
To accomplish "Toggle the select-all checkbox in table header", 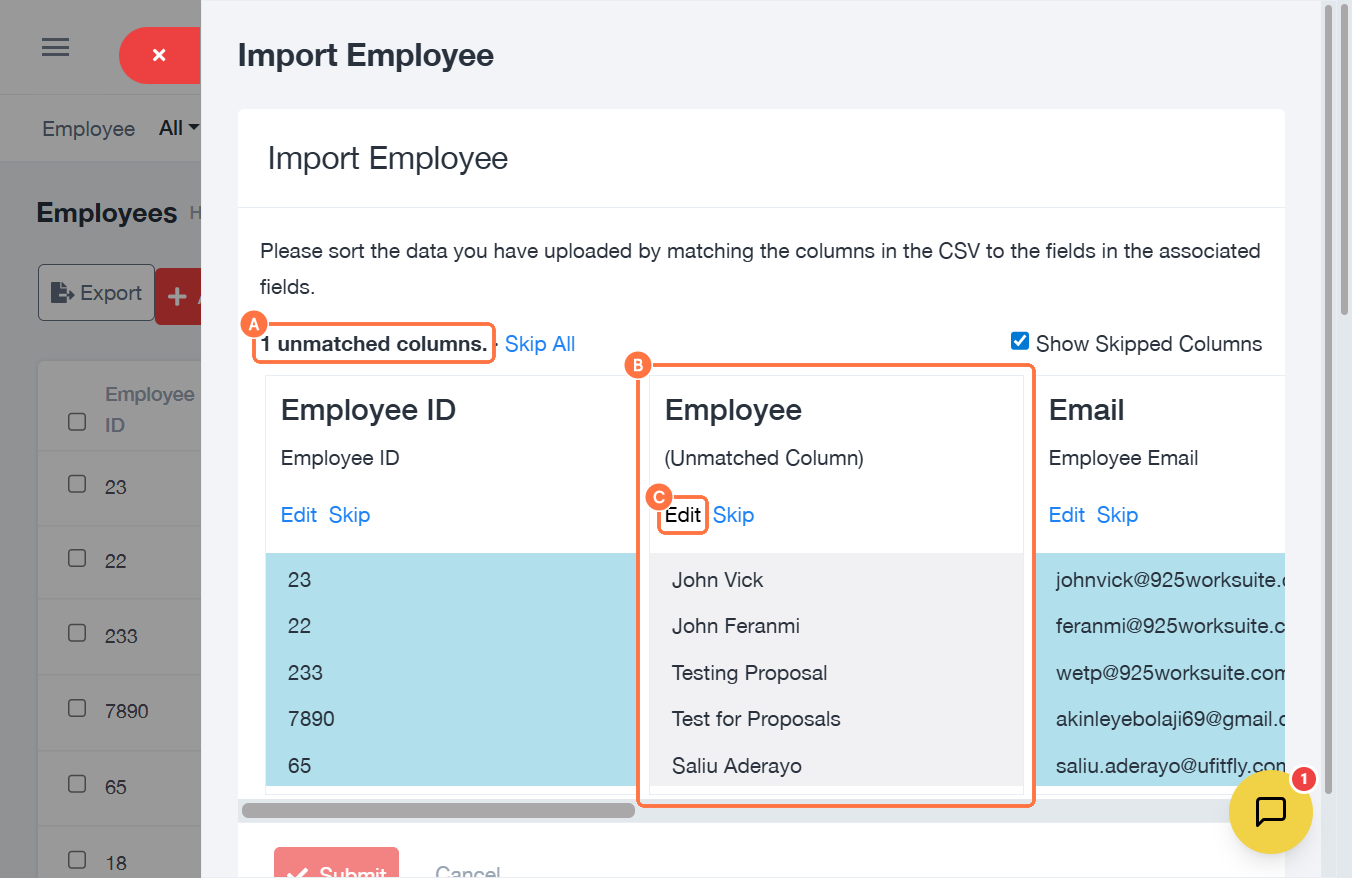I will (77, 422).
